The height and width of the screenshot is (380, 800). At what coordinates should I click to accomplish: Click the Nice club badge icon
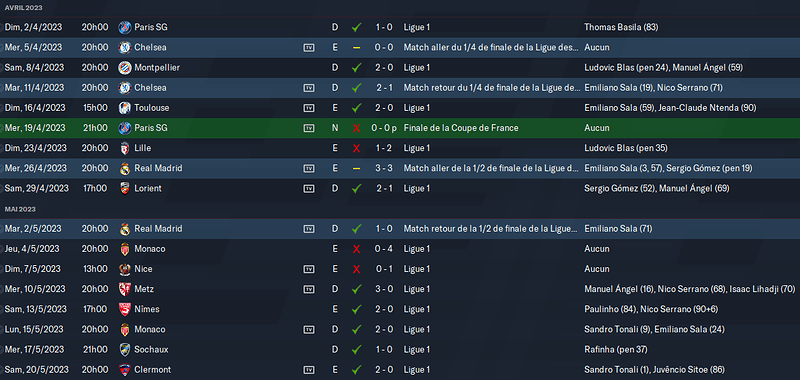coord(124,269)
